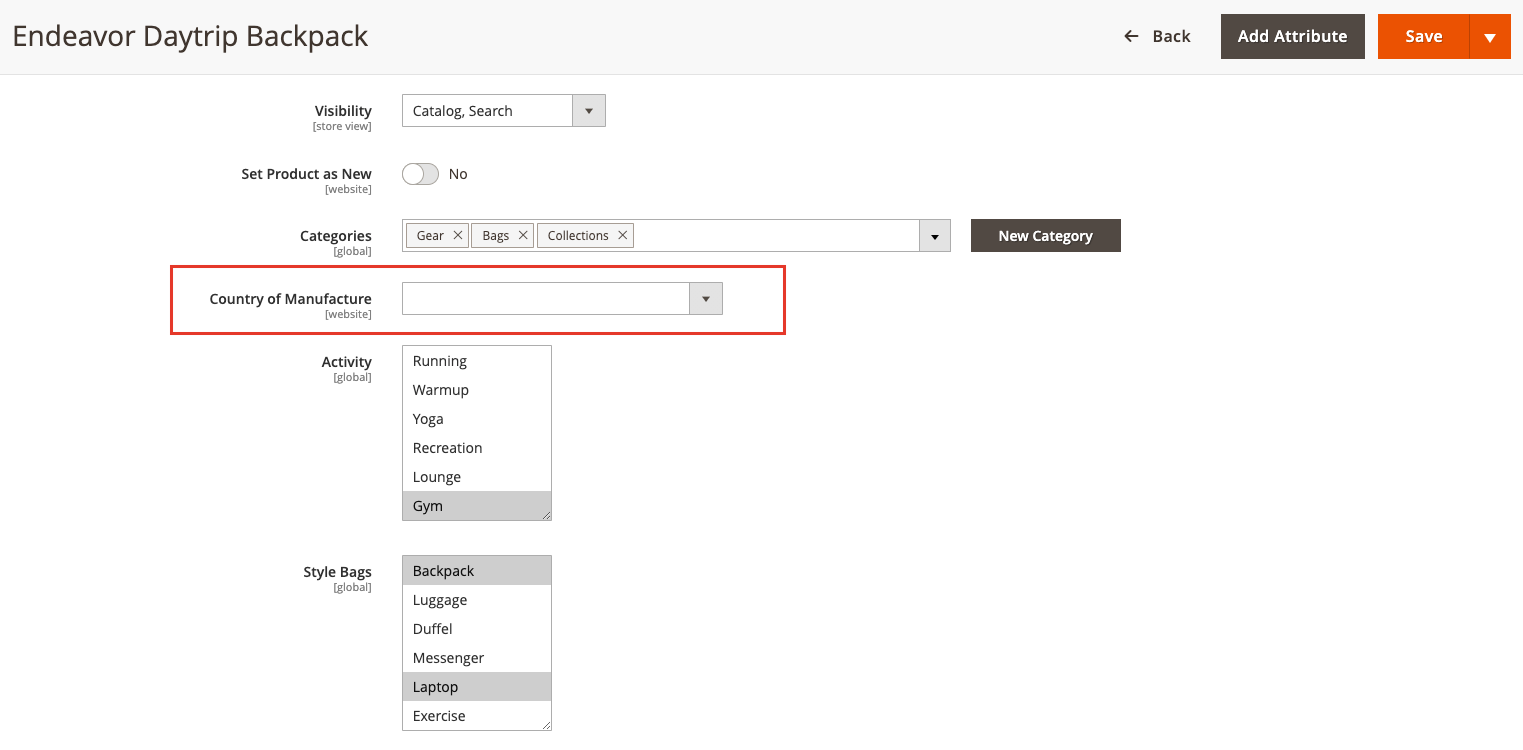The width and height of the screenshot is (1523, 750).
Task: Select Exercise in Style Bags list
Action: 477,716
